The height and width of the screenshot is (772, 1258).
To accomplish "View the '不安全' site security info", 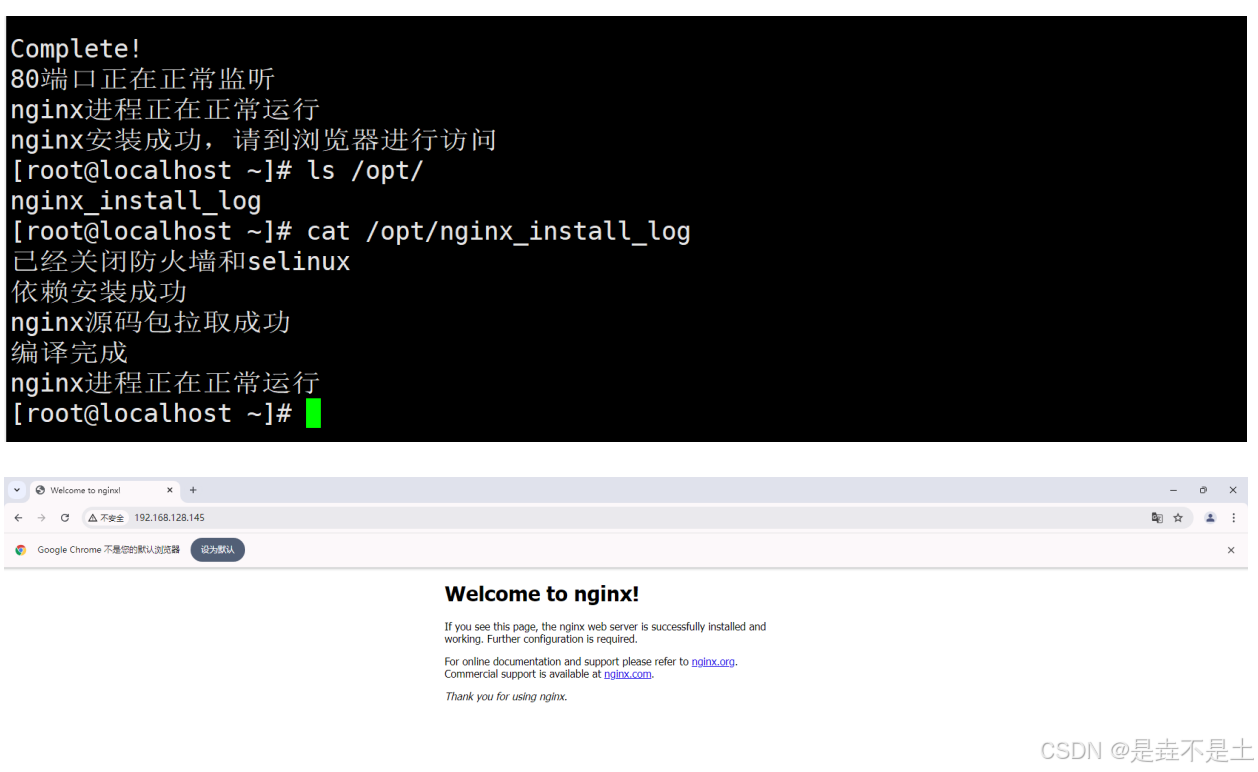I will 106,518.
